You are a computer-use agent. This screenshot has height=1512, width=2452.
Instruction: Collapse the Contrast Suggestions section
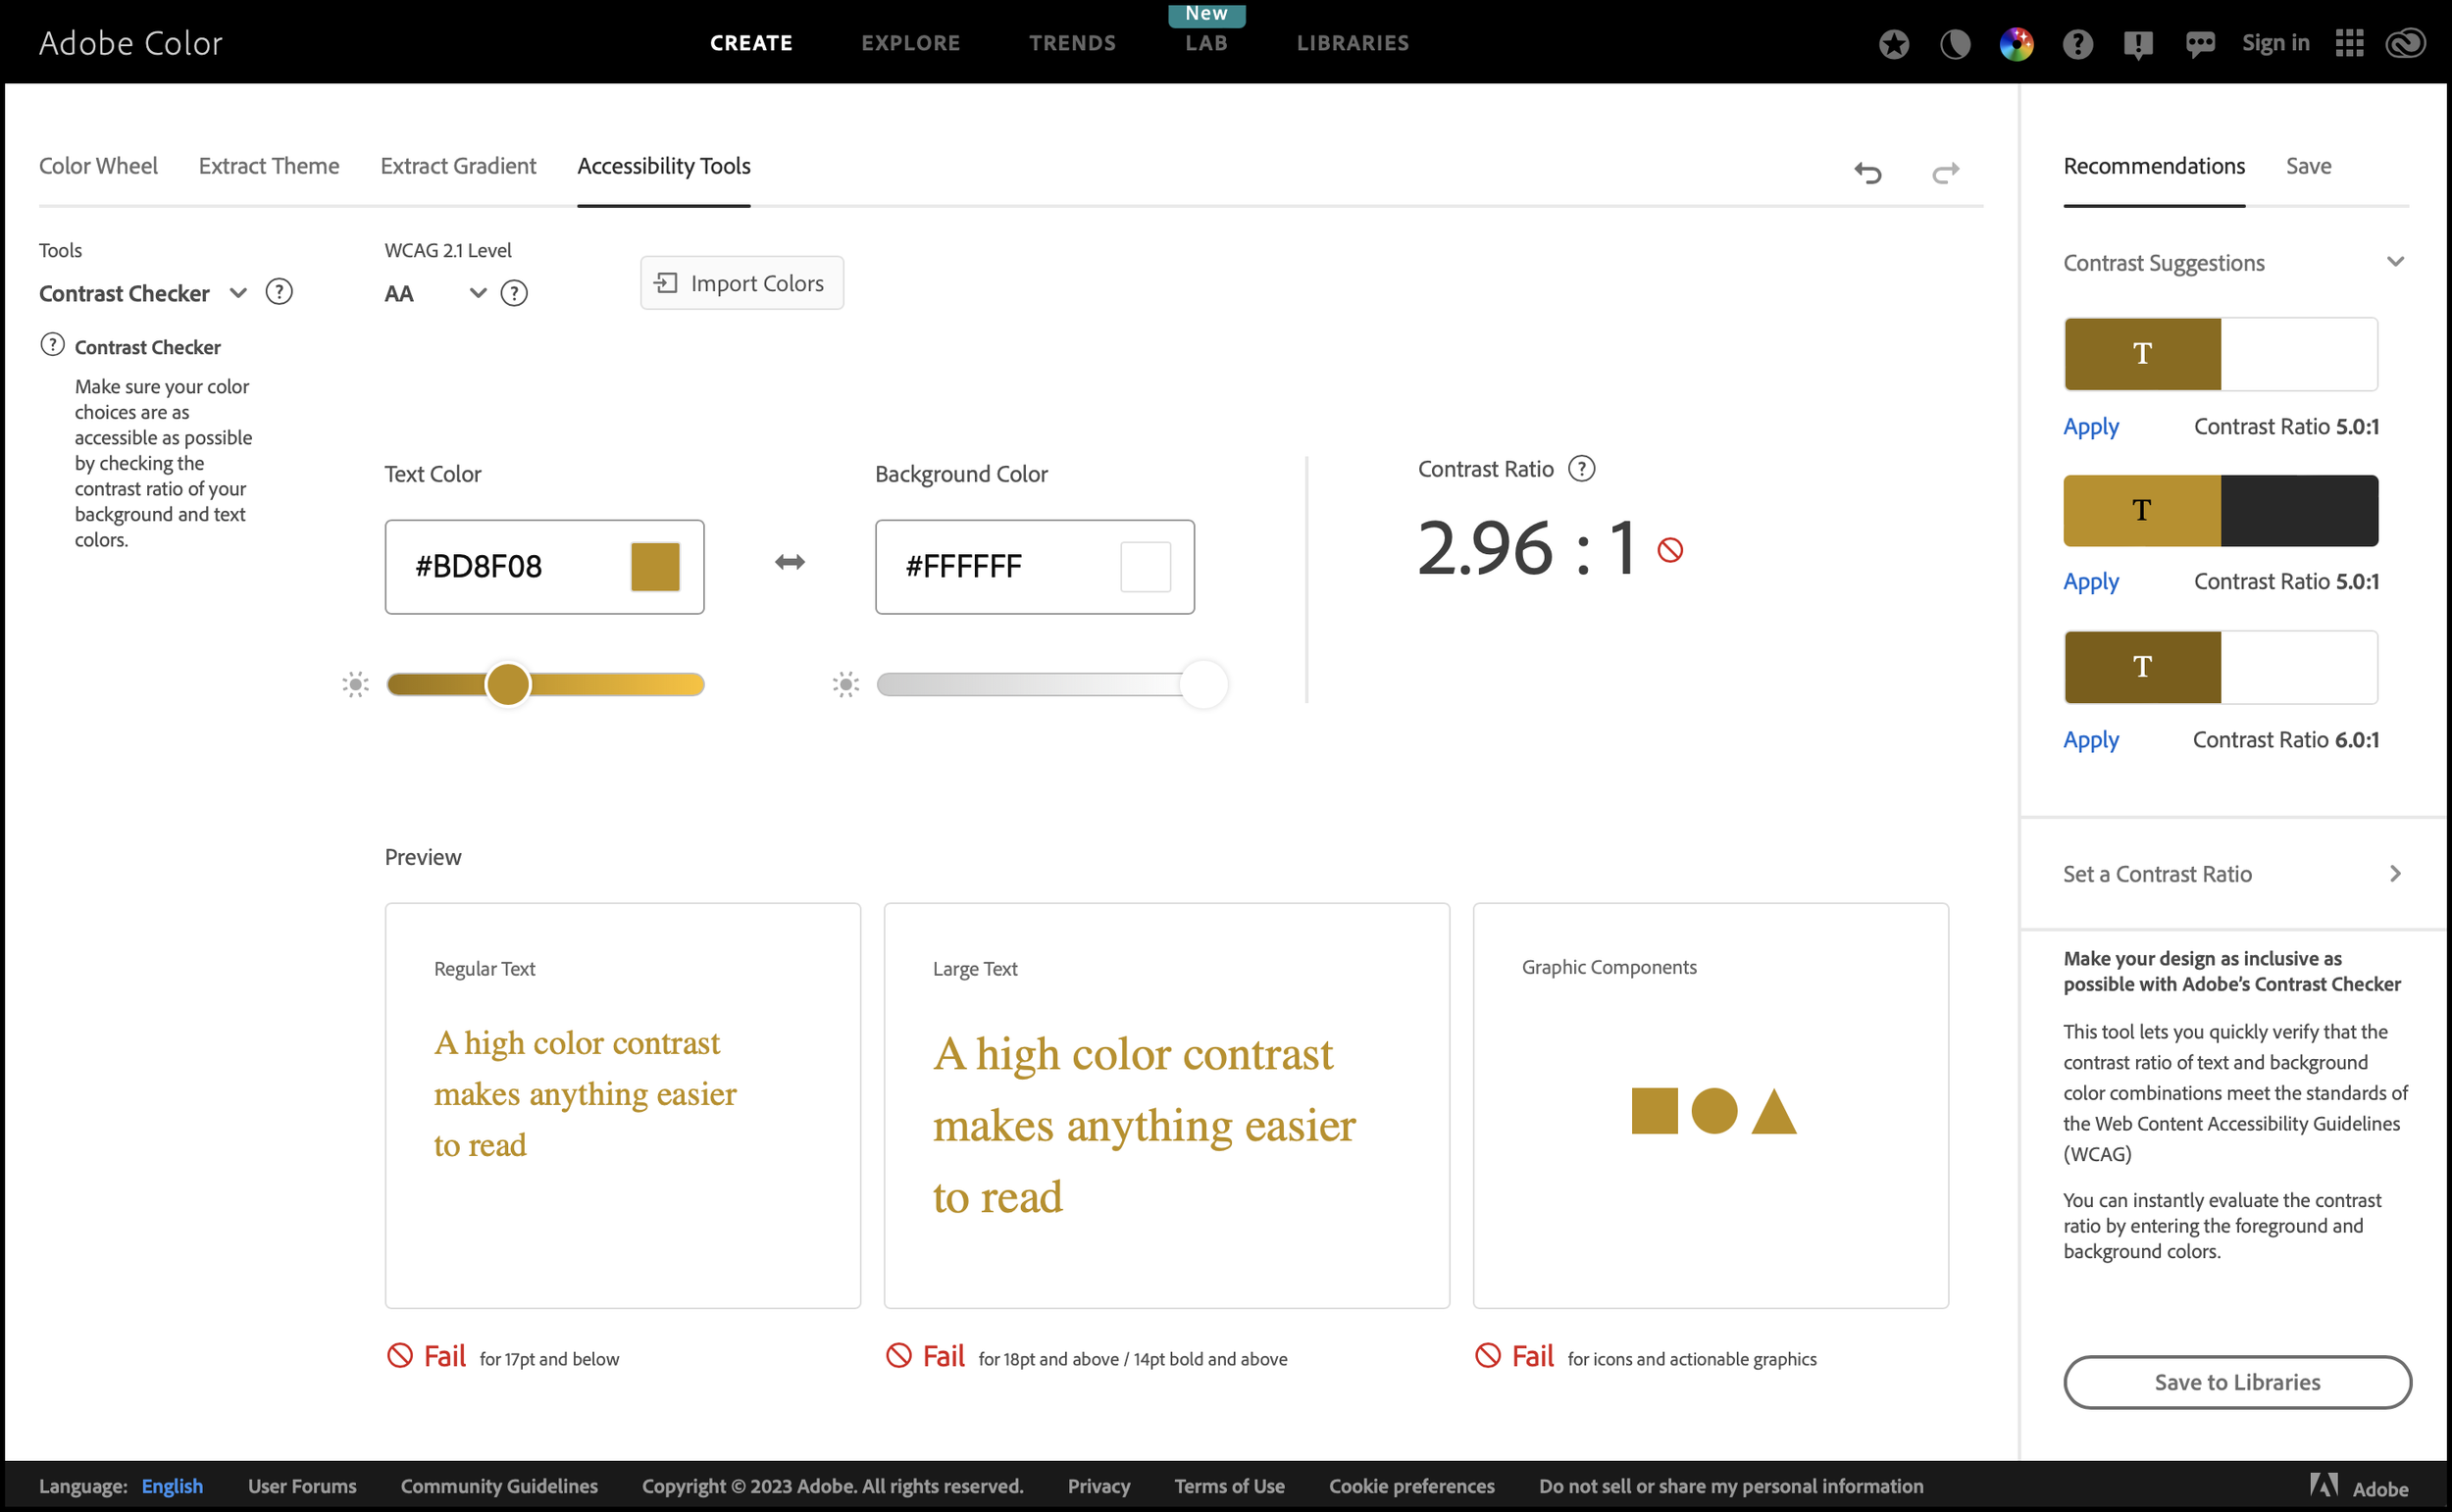pos(2395,262)
